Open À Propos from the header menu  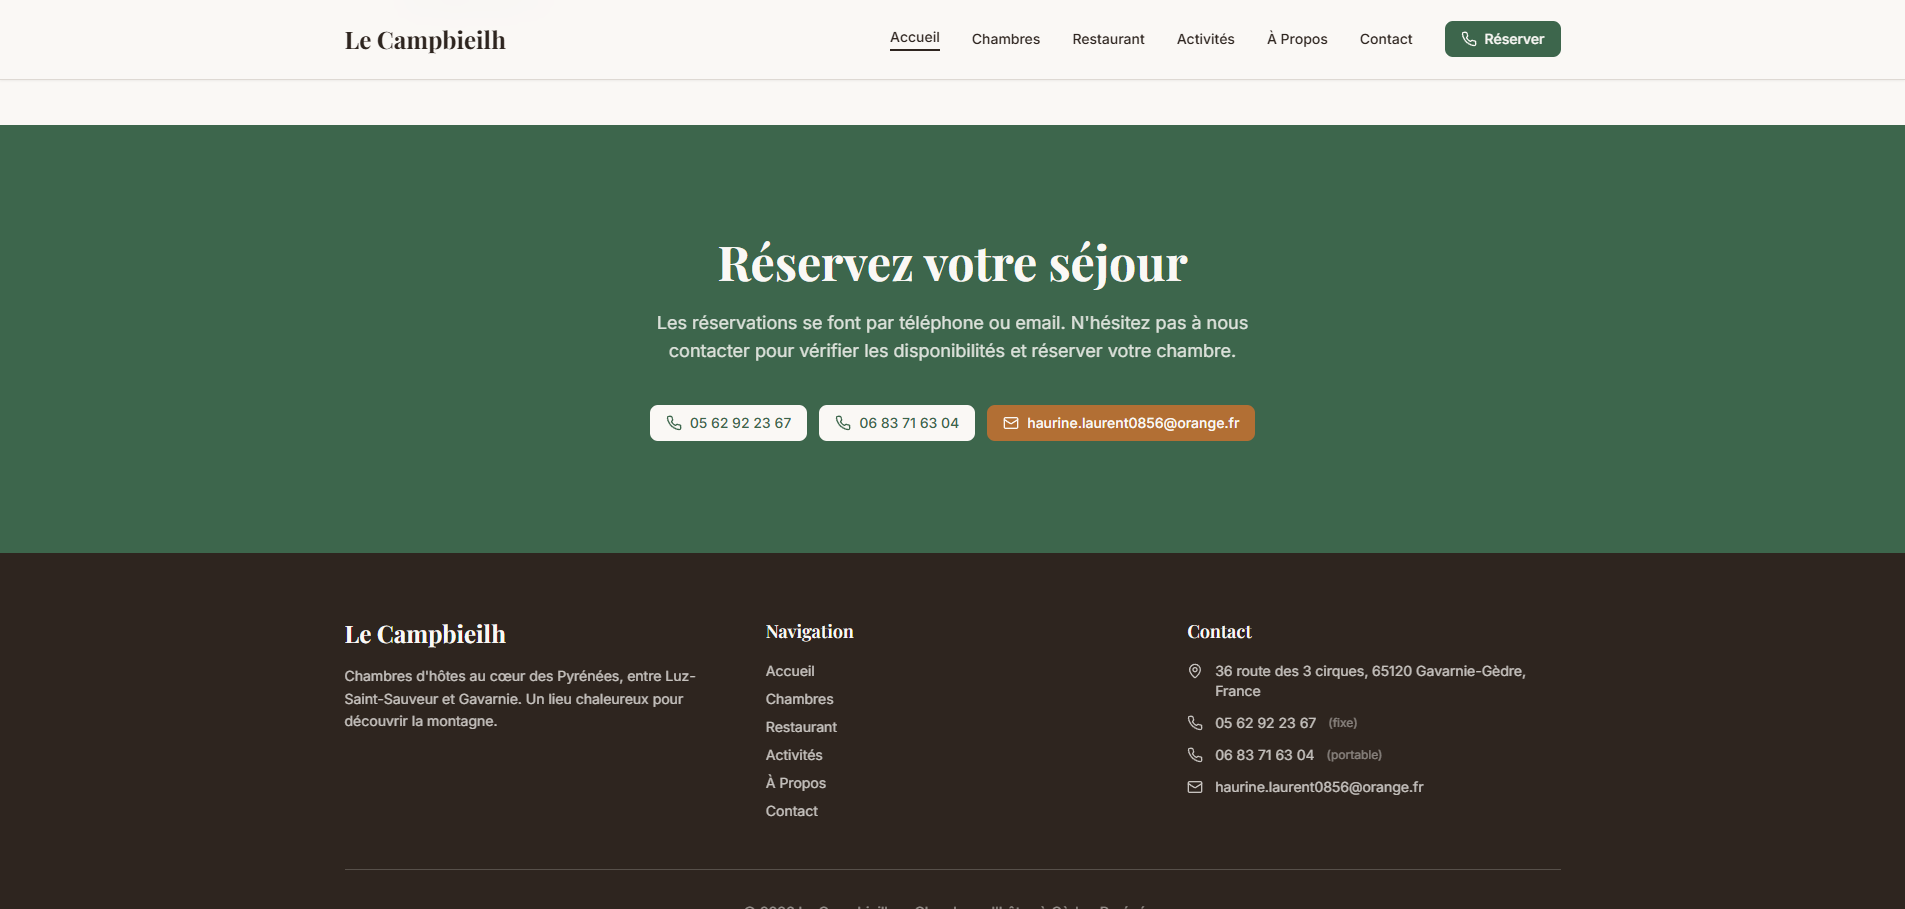point(1297,39)
